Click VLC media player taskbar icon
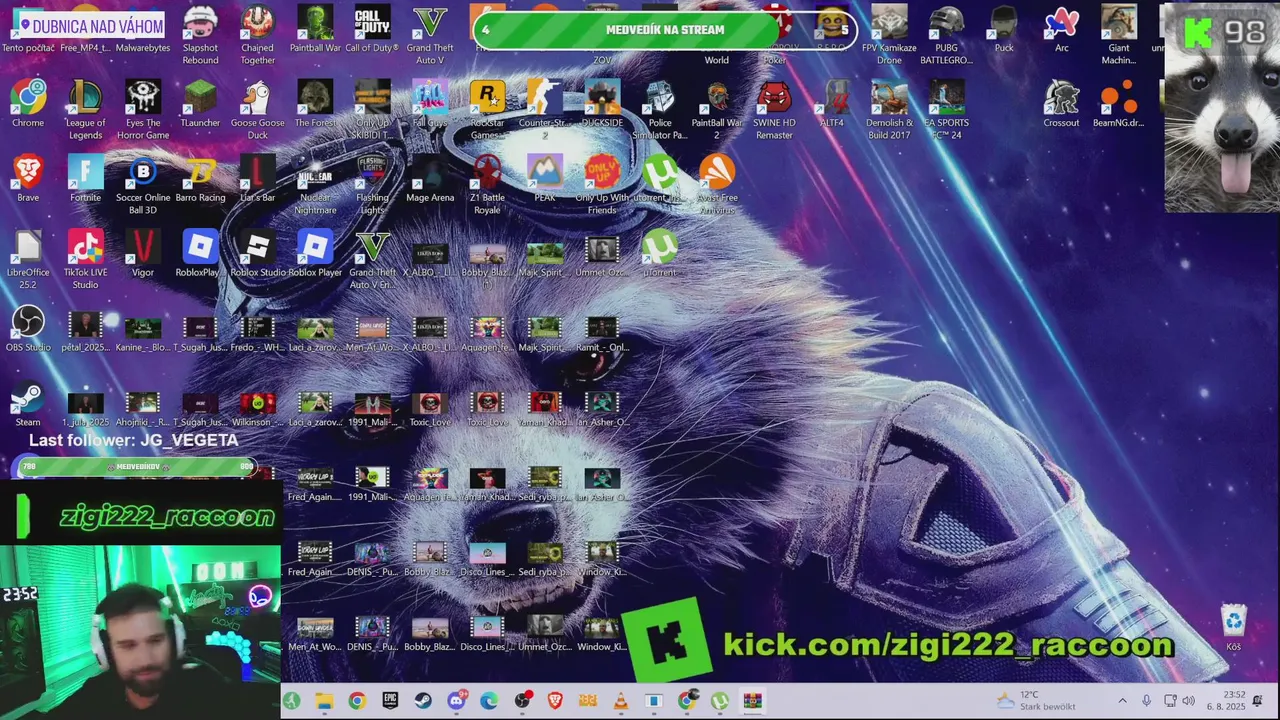The width and height of the screenshot is (1280, 720). 621,701
